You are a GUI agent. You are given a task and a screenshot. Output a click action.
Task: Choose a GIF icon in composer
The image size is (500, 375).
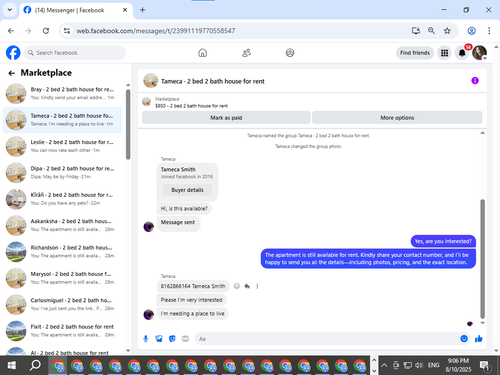(185, 339)
